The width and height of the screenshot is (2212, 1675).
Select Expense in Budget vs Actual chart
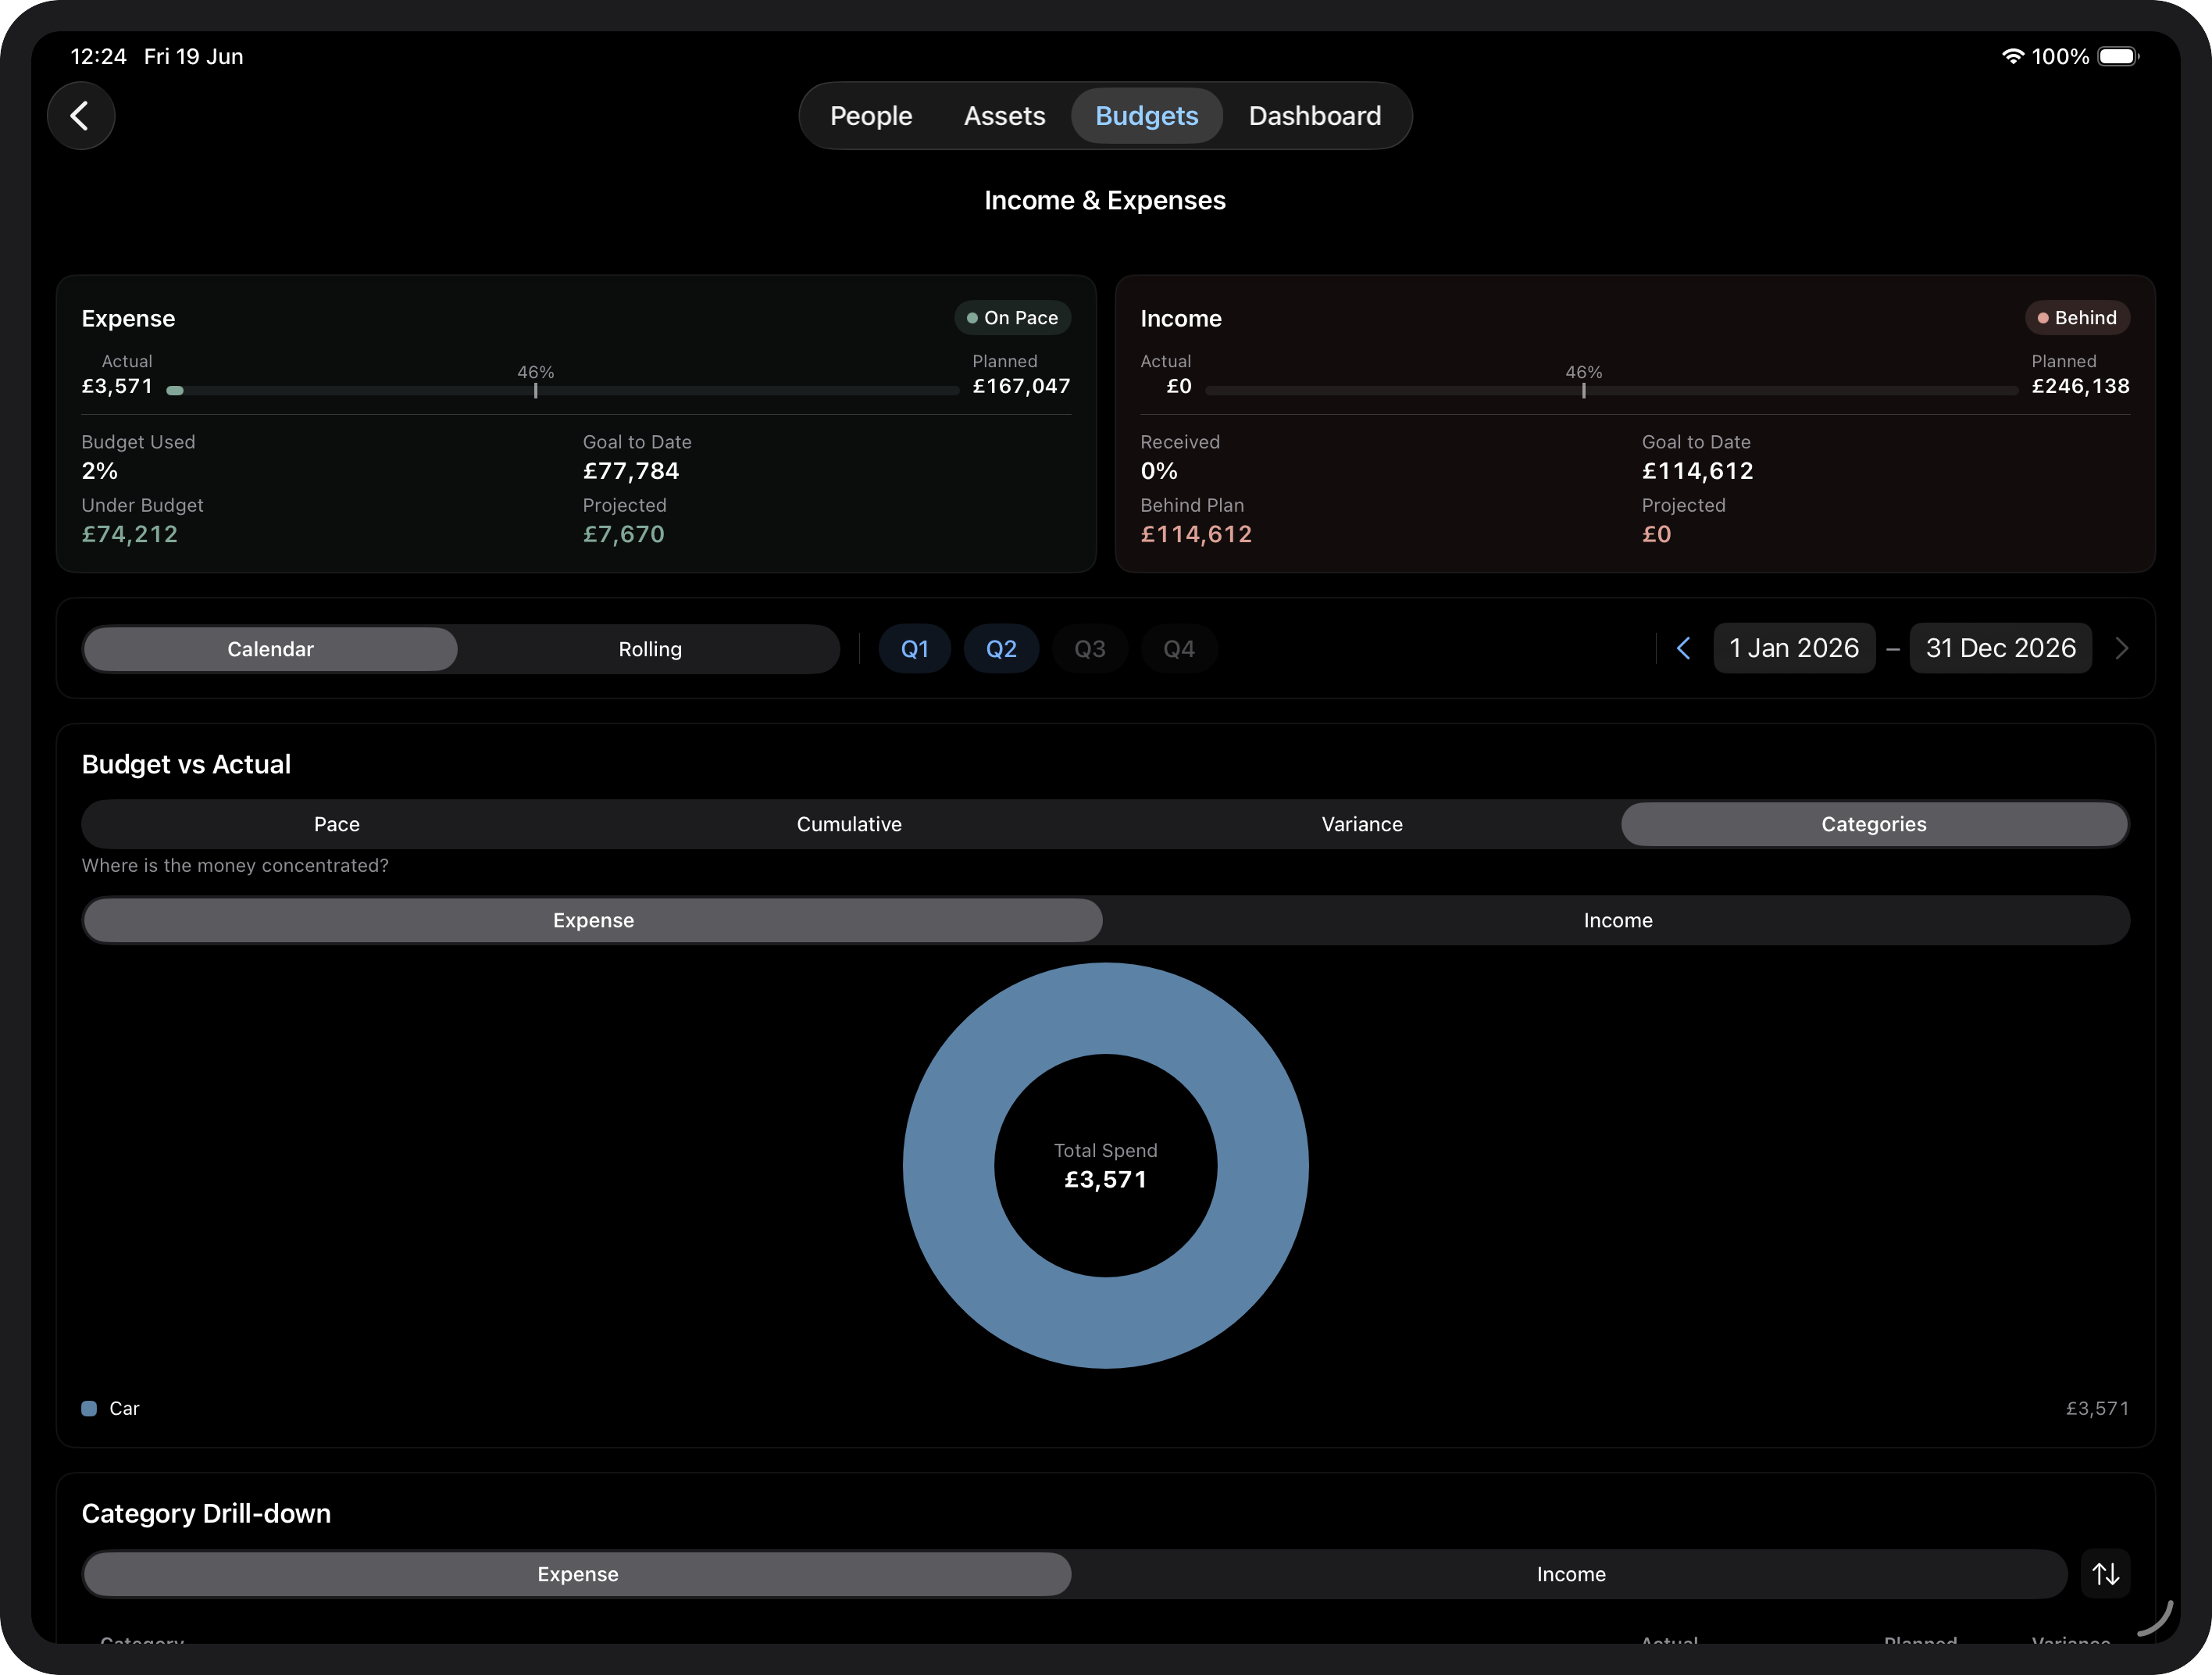point(593,920)
